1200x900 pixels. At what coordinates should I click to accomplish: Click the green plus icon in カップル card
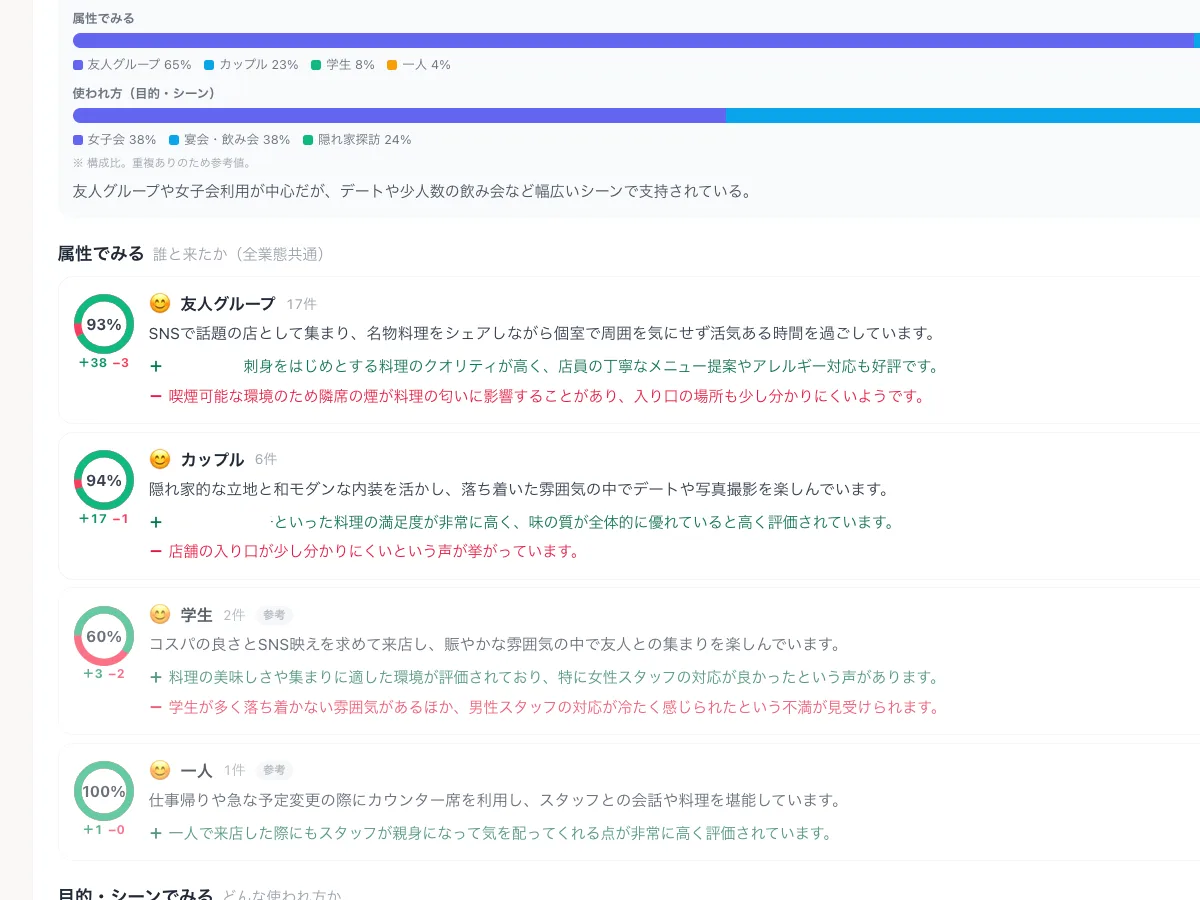[156, 522]
